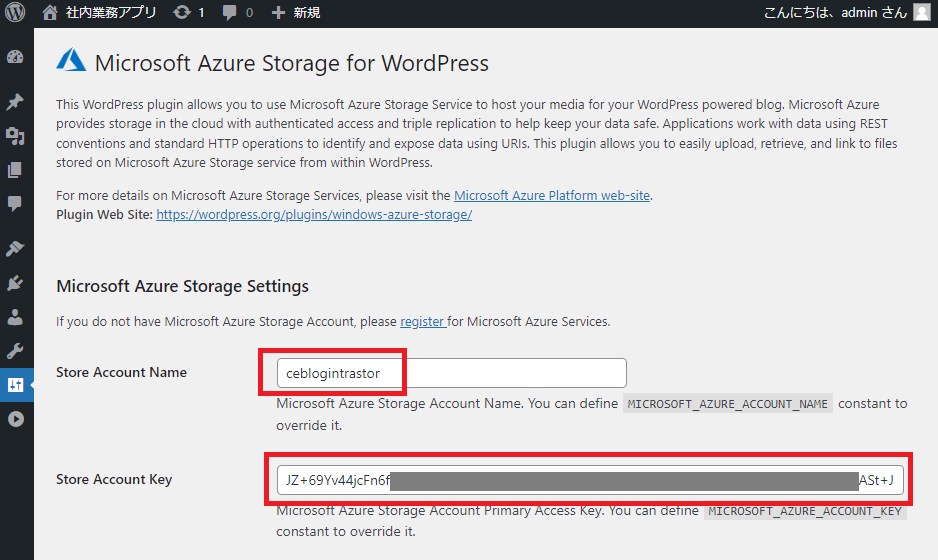Click the MICROSOFT_AZURE_ACCOUNT_NAME constant text
Image resolution: width=938 pixels, height=560 pixels.
point(727,404)
